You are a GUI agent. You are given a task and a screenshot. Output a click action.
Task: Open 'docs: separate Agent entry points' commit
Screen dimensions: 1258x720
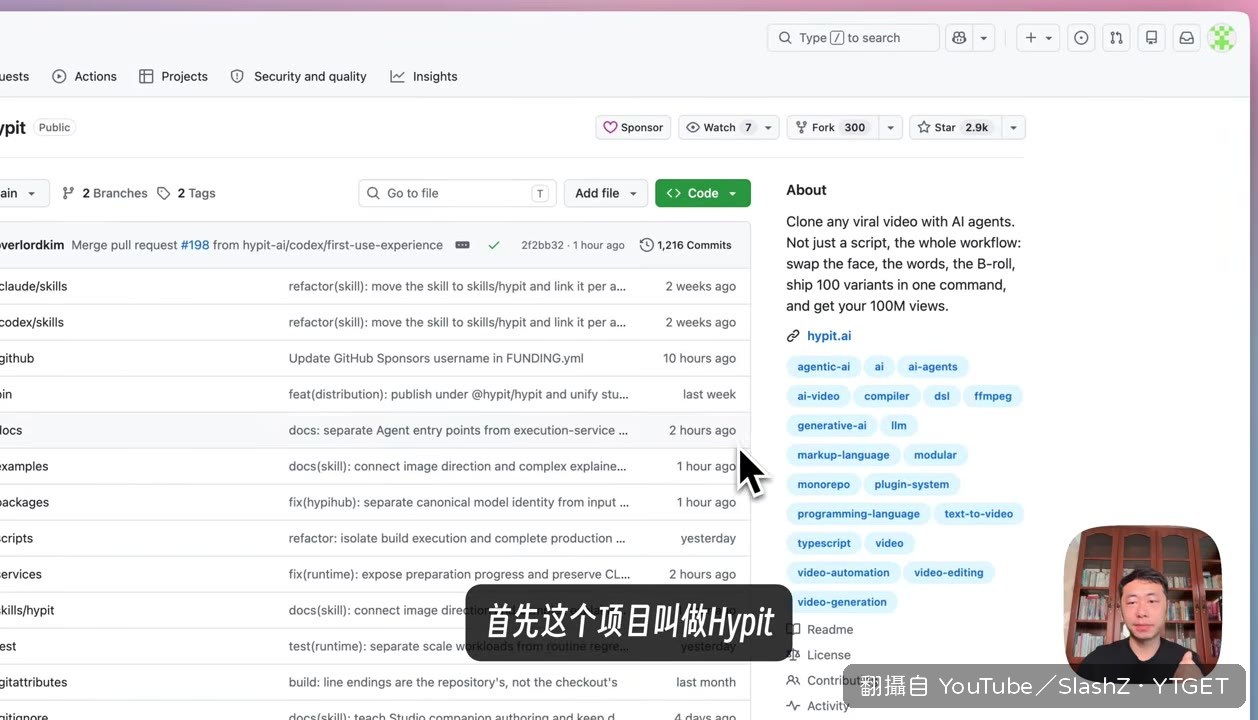coord(459,430)
